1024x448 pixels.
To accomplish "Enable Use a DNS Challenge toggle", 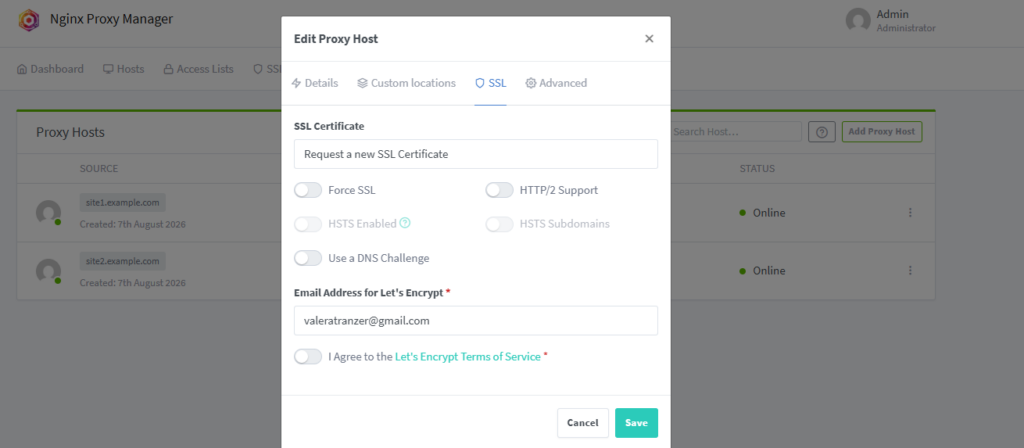I will click(308, 258).
